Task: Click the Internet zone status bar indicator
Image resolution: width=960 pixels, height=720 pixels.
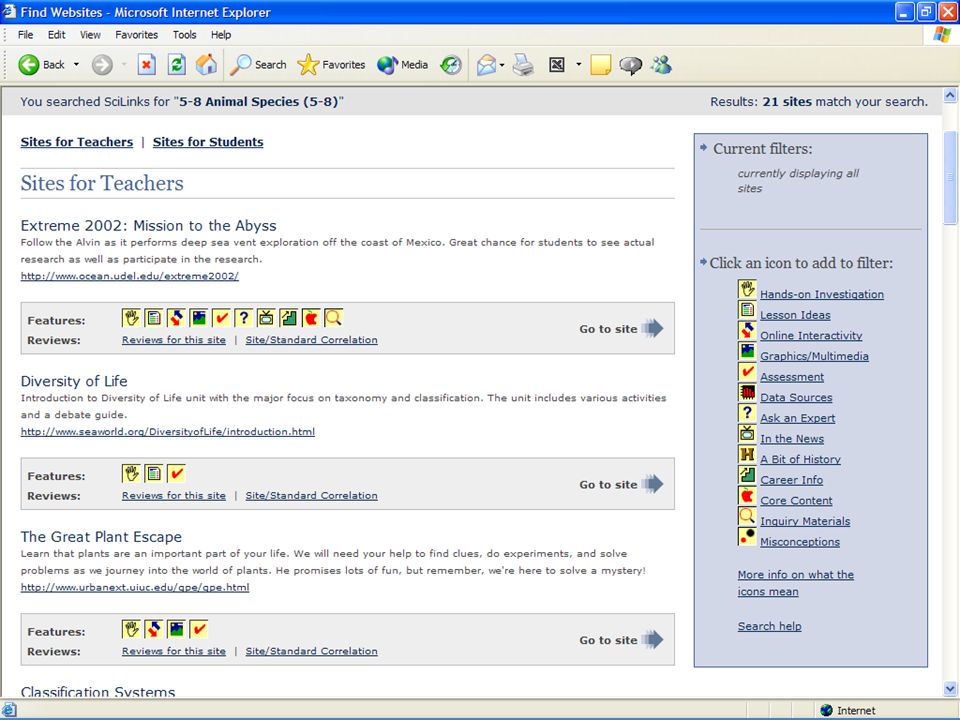Action: point(847,710)
